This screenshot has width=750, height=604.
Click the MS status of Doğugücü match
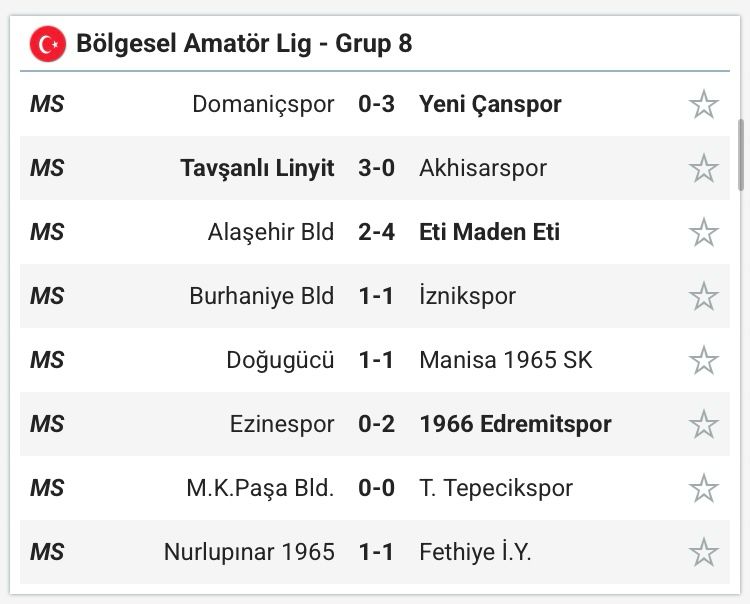coord(47,360)
